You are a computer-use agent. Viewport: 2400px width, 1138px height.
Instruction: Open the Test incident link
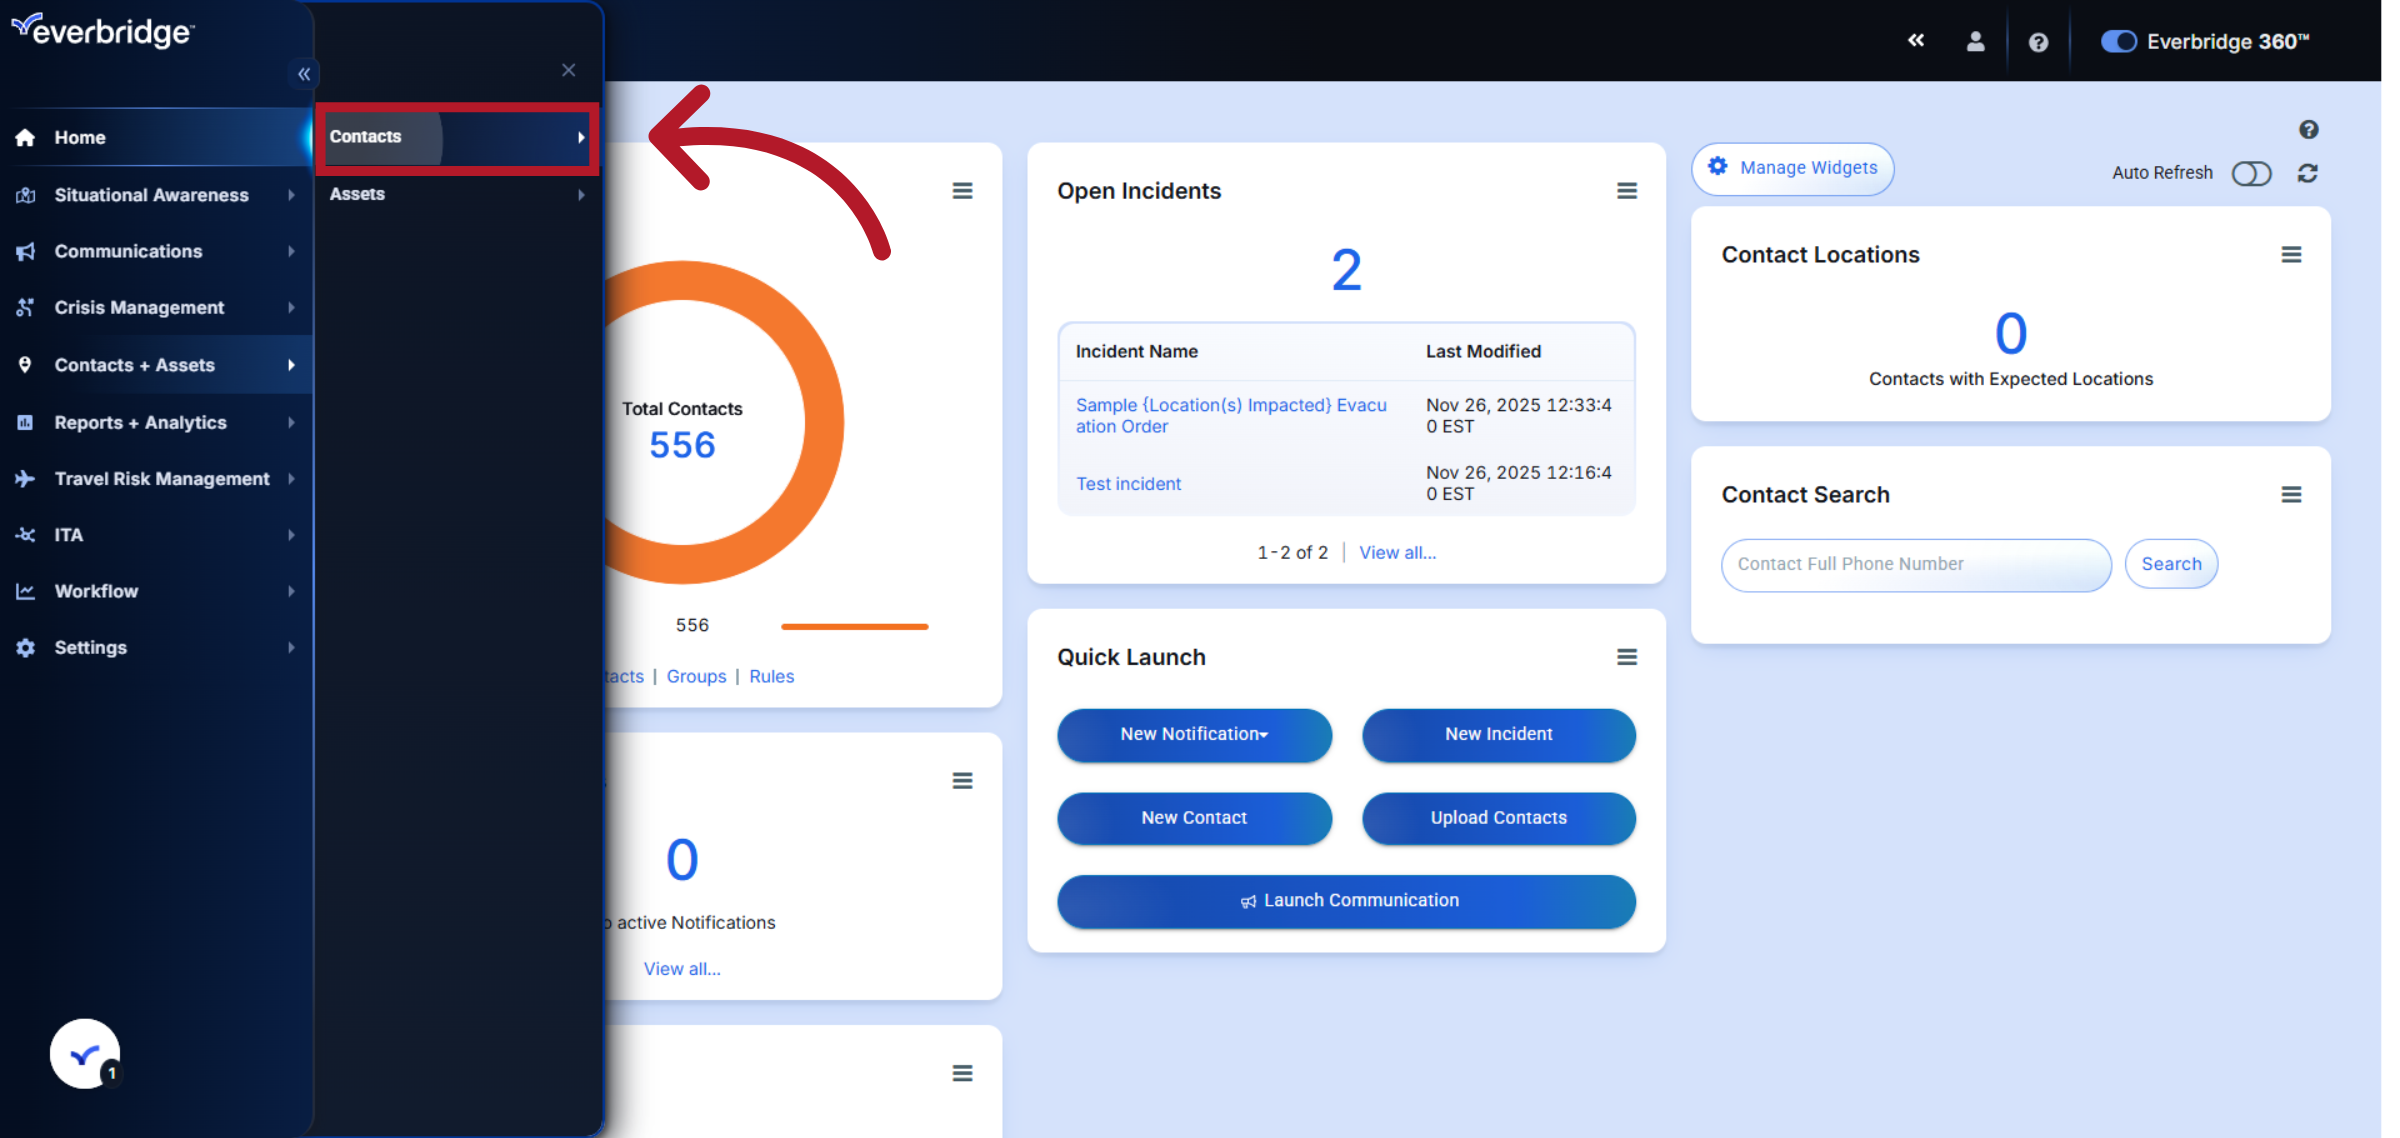click(x=1128, y=484)
